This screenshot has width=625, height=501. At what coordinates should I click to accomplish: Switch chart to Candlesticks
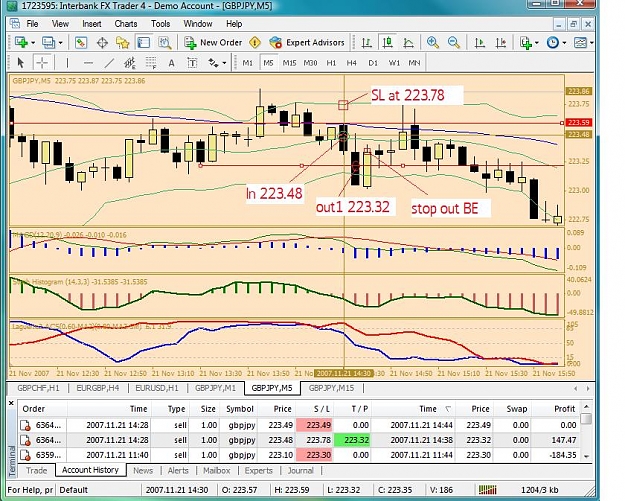point(387,43)
